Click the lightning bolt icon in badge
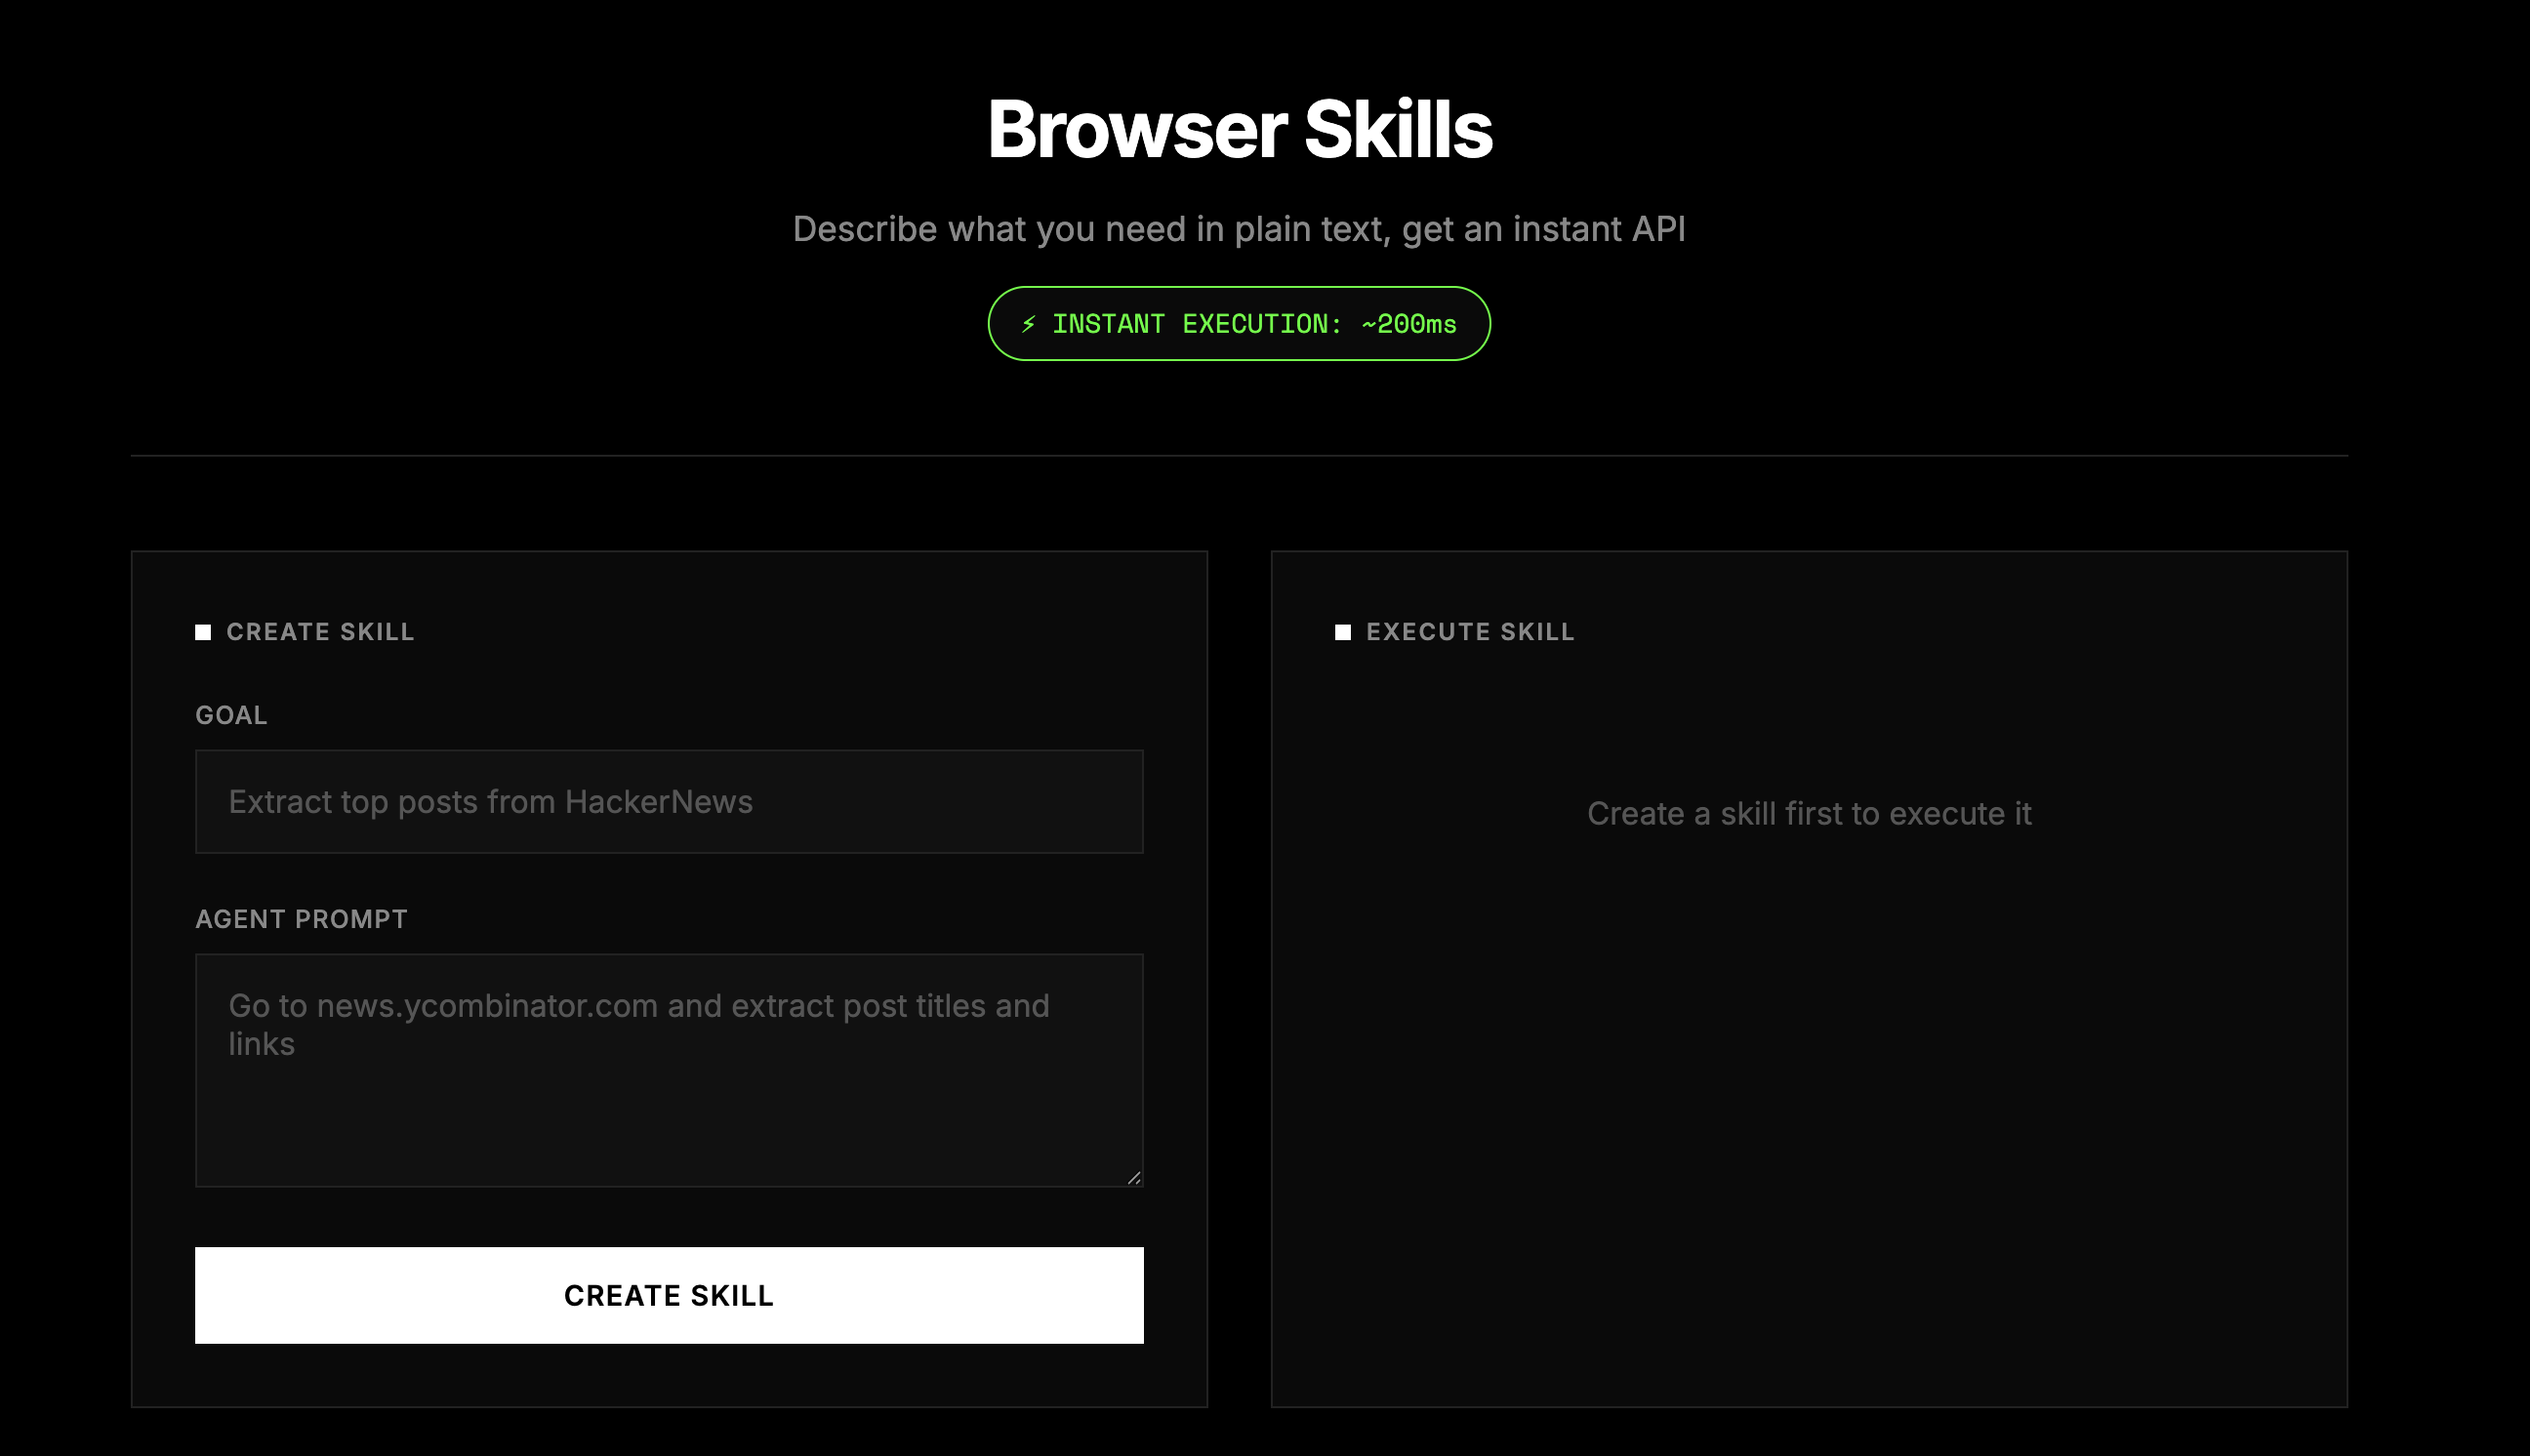2530x1456 pixels. coord(1028,324)
